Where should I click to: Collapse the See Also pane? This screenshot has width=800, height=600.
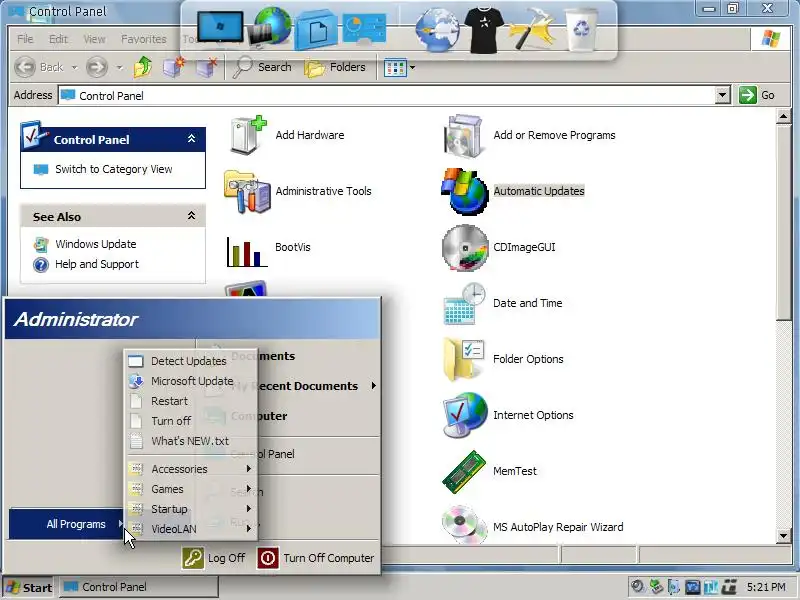191,216
